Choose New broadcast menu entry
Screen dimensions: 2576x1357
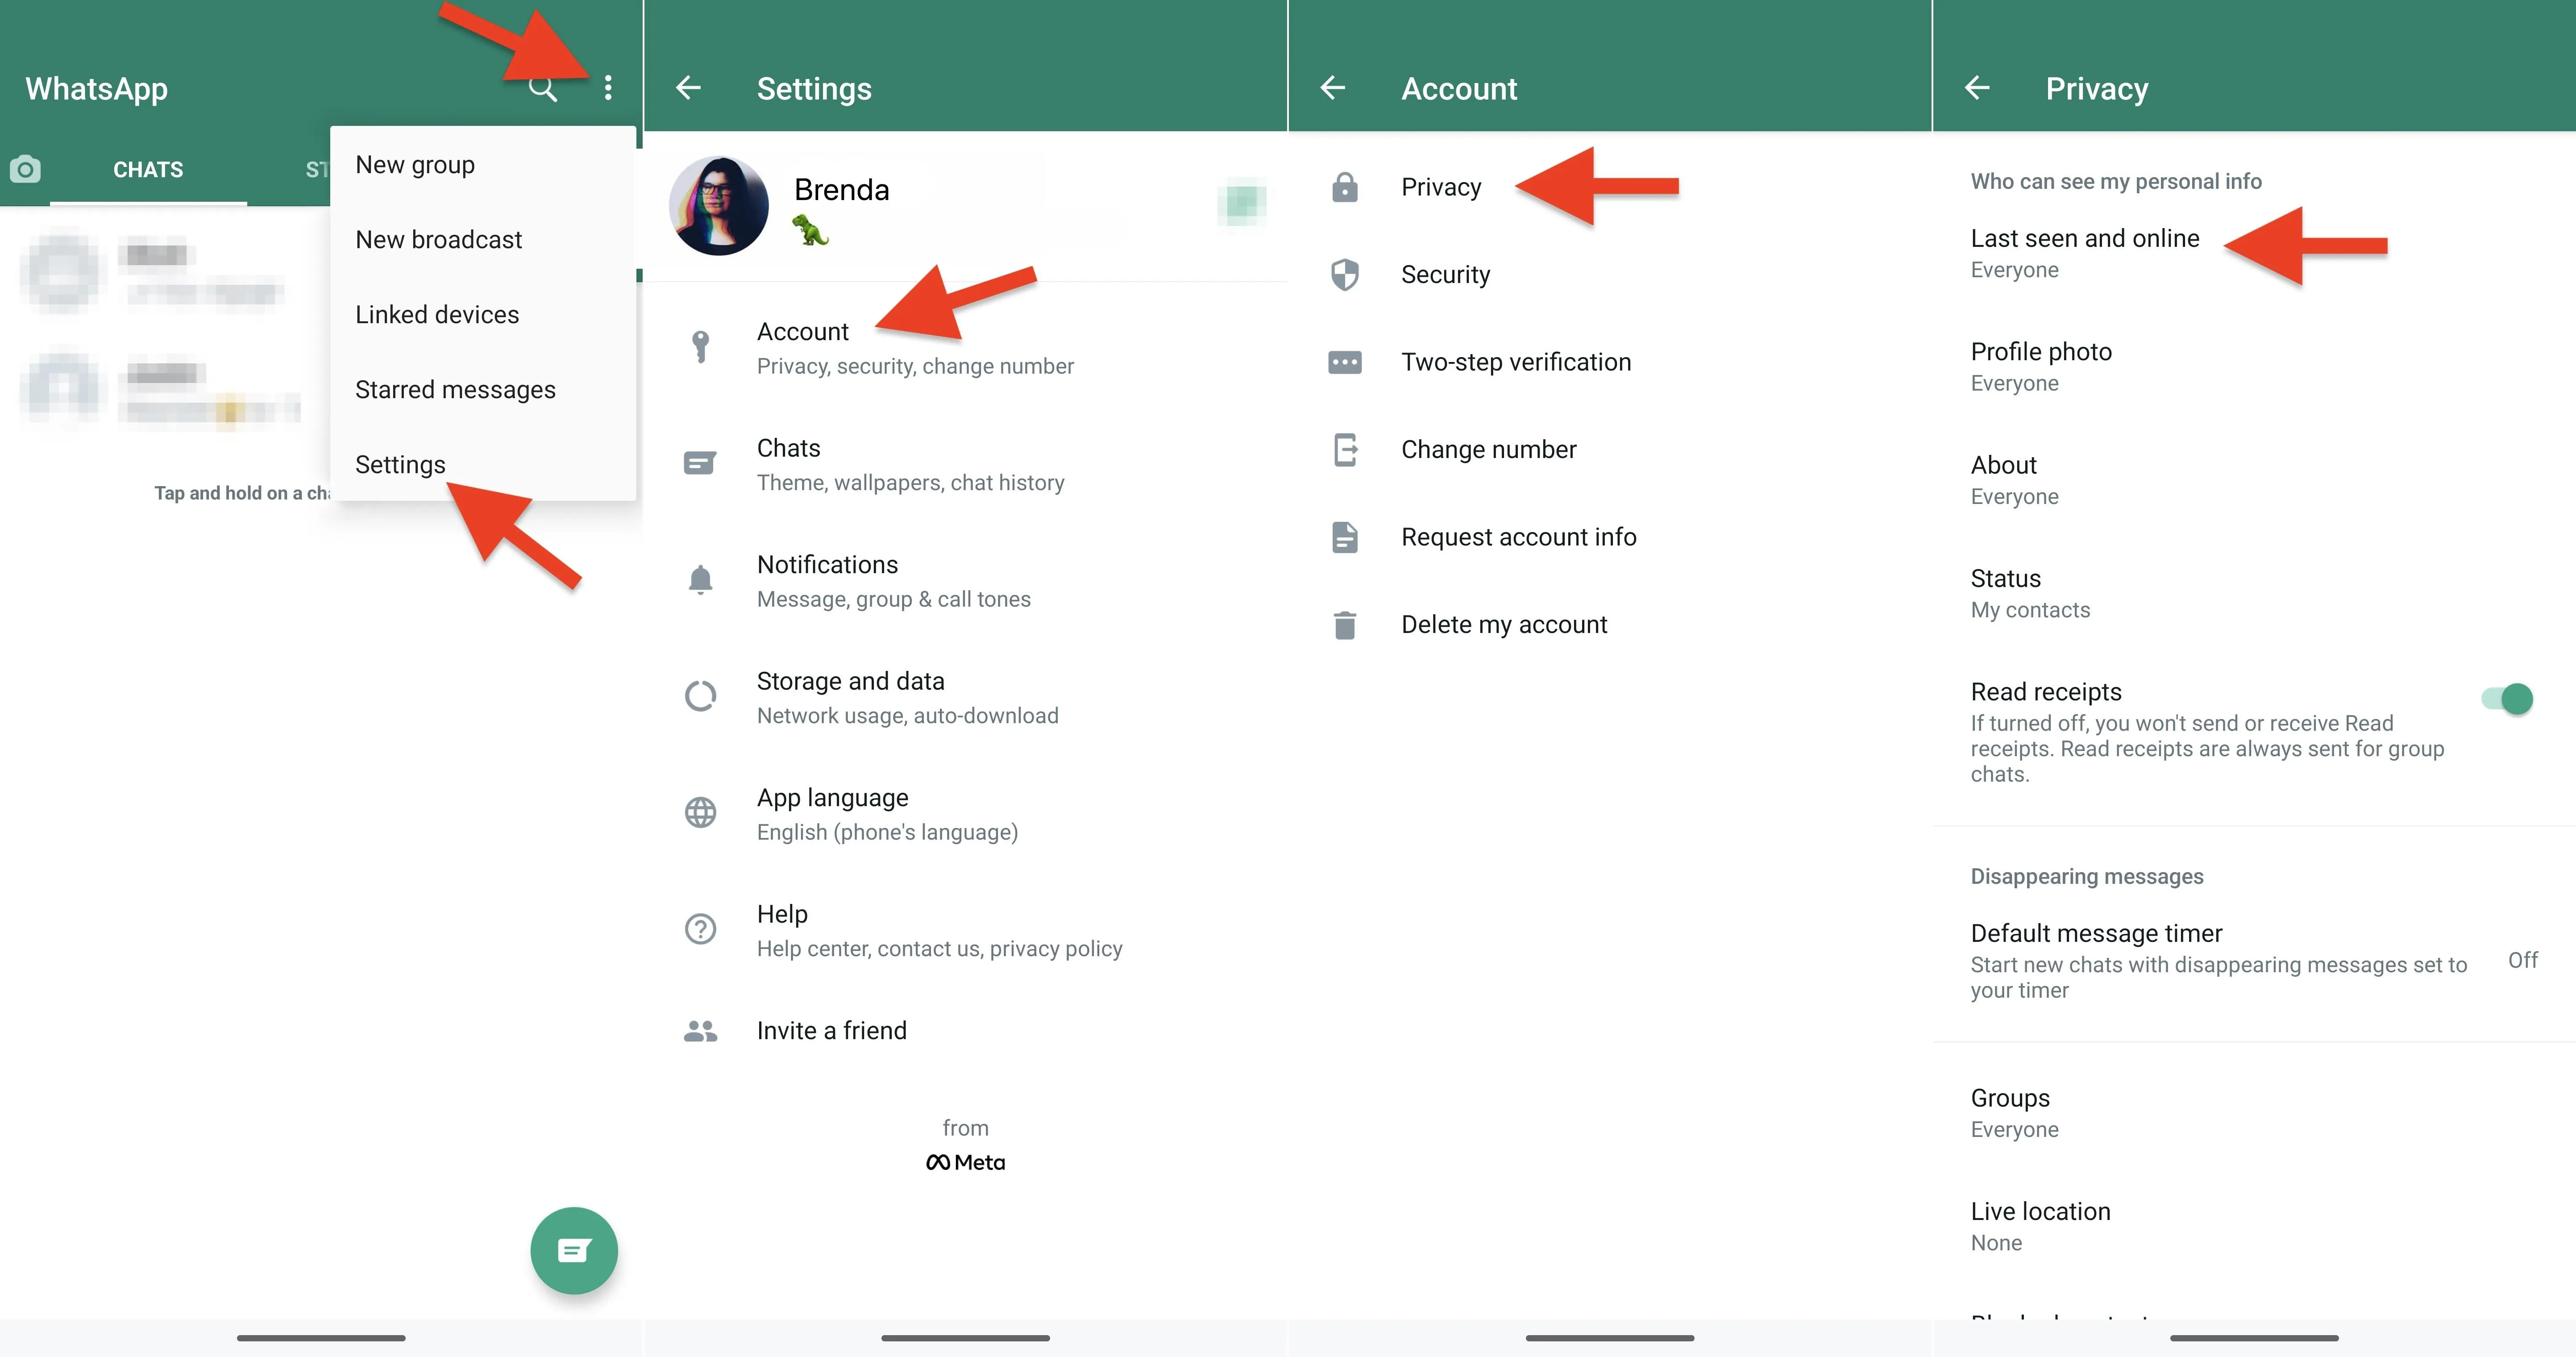483,240
